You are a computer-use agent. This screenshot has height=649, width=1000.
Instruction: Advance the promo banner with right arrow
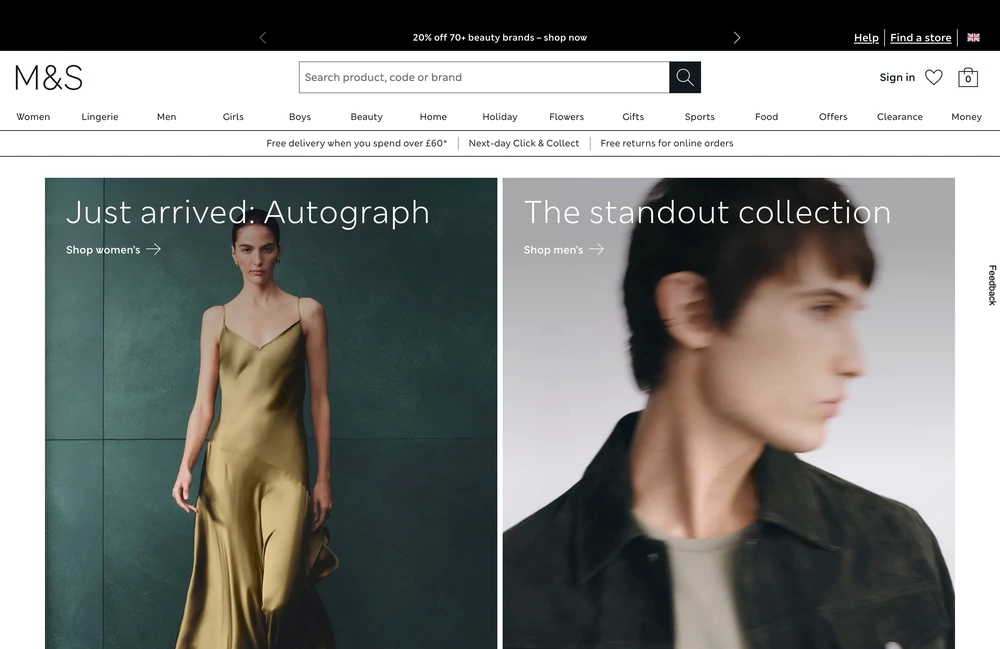coord(736,37)
